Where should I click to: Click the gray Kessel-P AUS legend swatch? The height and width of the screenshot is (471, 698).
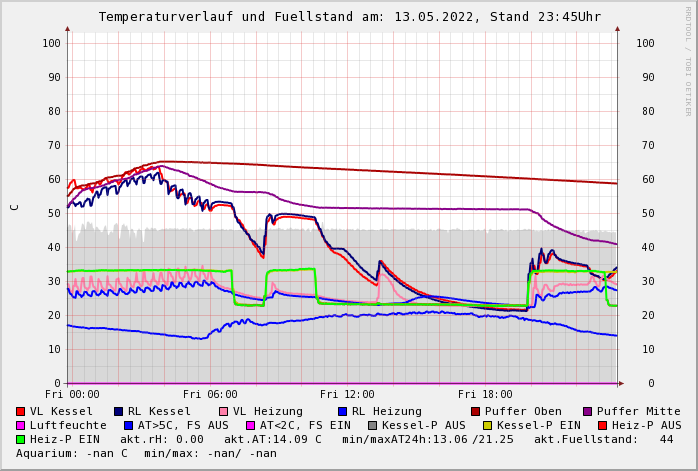[x=373, y=425]
